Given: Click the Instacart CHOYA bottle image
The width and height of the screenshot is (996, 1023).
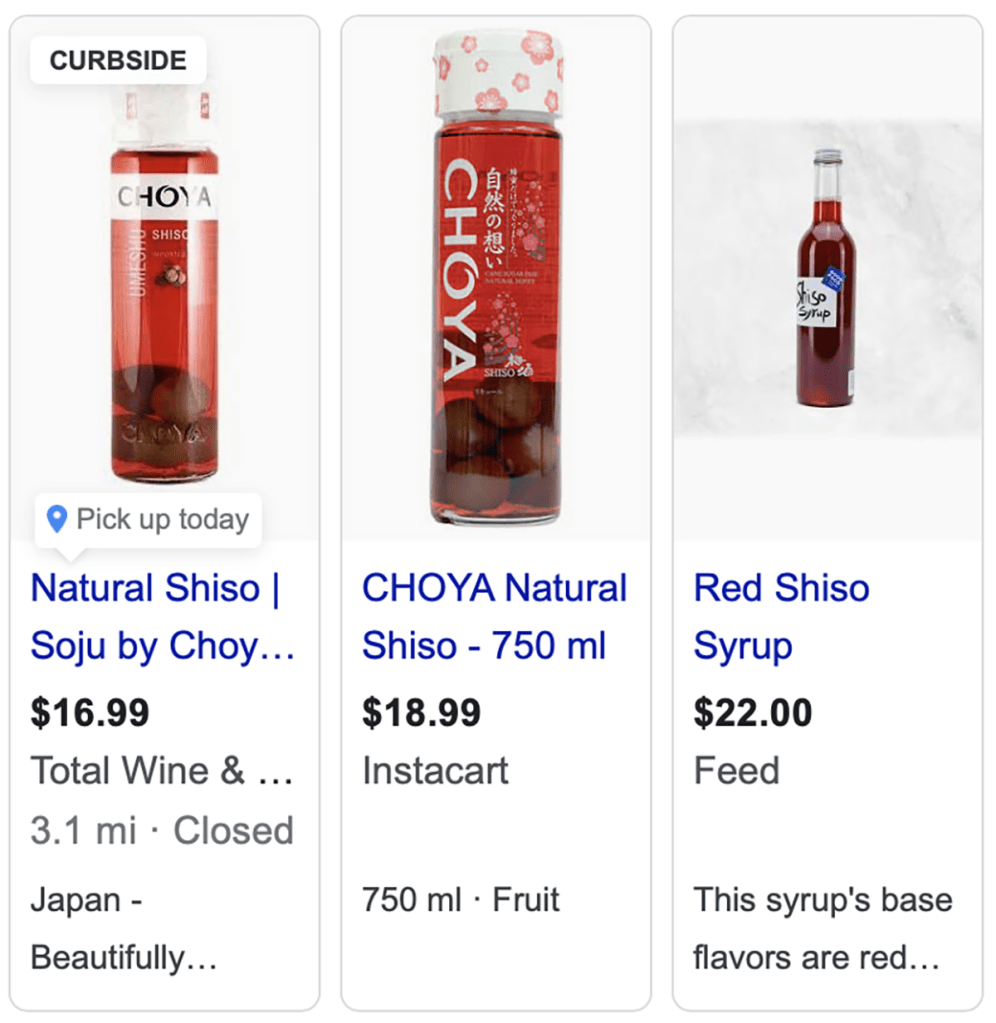Looking at the screenshot, I should [x=495, y=280].
